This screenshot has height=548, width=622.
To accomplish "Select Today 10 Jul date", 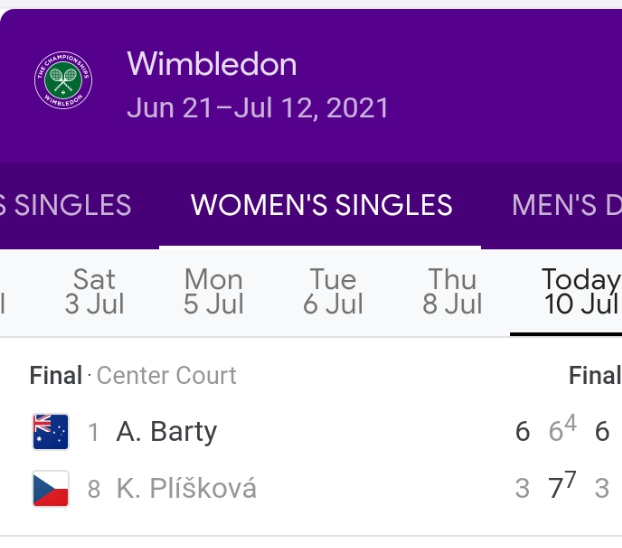I will (579, 291).
